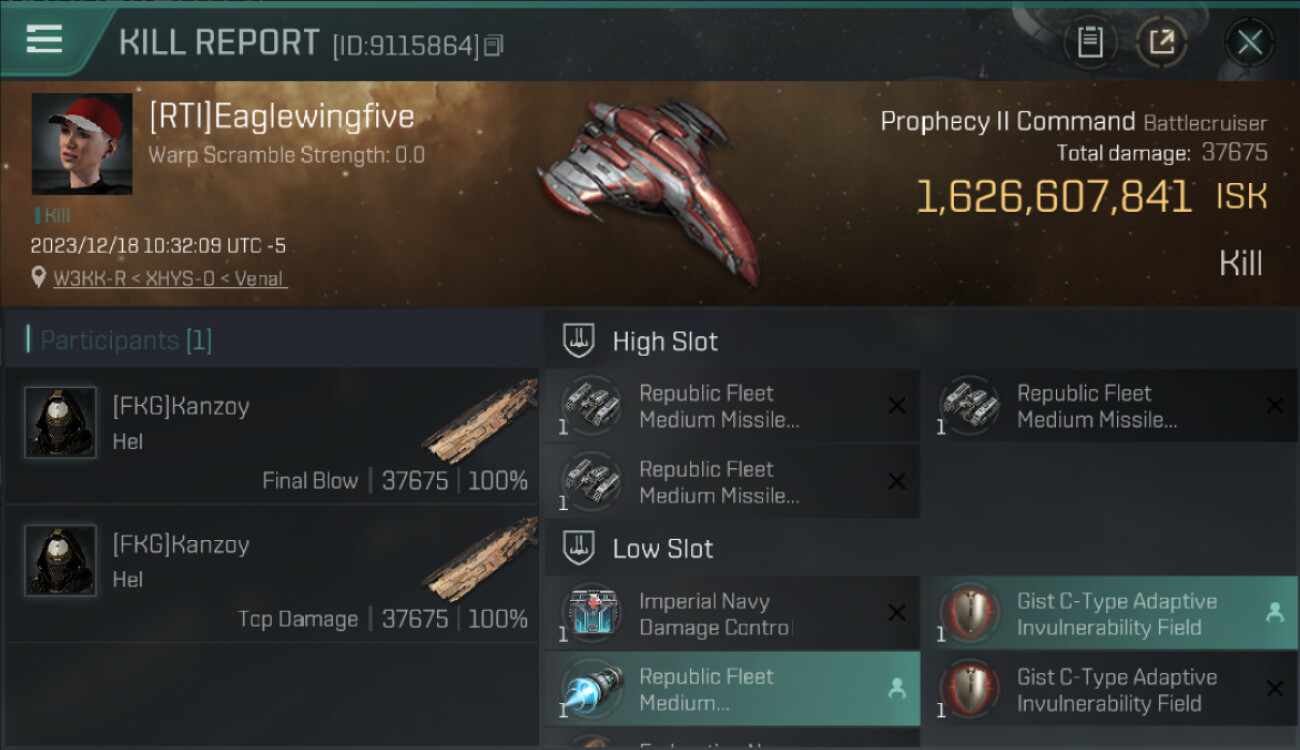
Task: Select the highlighted Republic Fleet Medium module
Action: click(732, 689)
